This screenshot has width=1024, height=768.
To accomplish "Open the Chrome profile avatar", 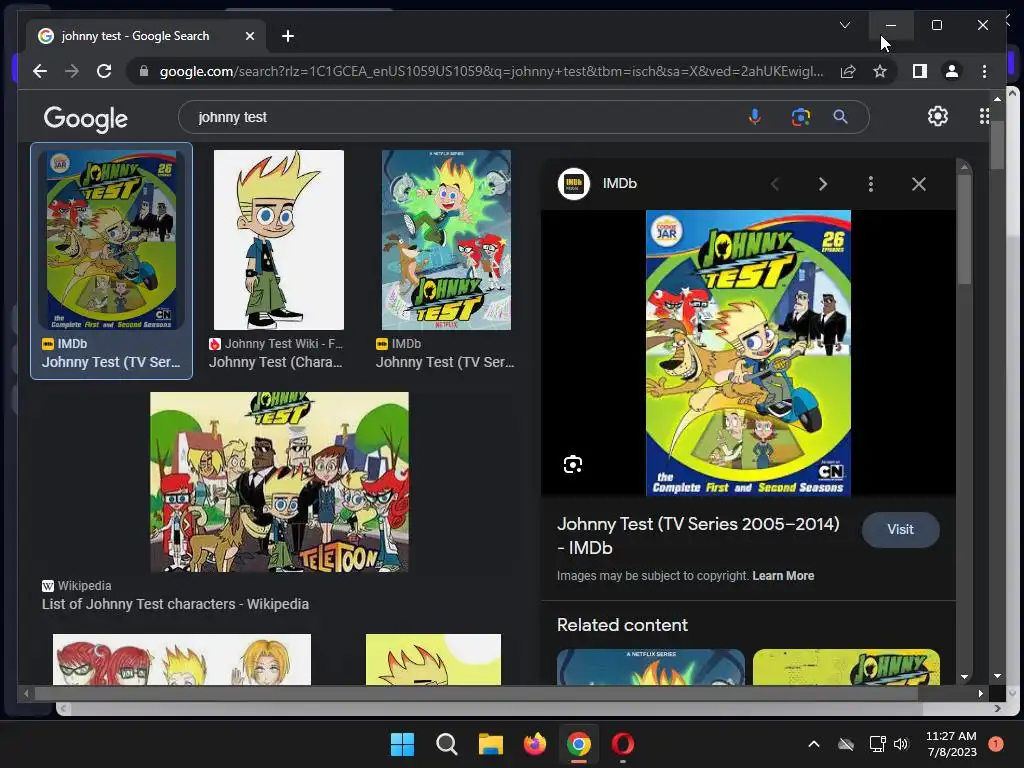I will point(952,71).
